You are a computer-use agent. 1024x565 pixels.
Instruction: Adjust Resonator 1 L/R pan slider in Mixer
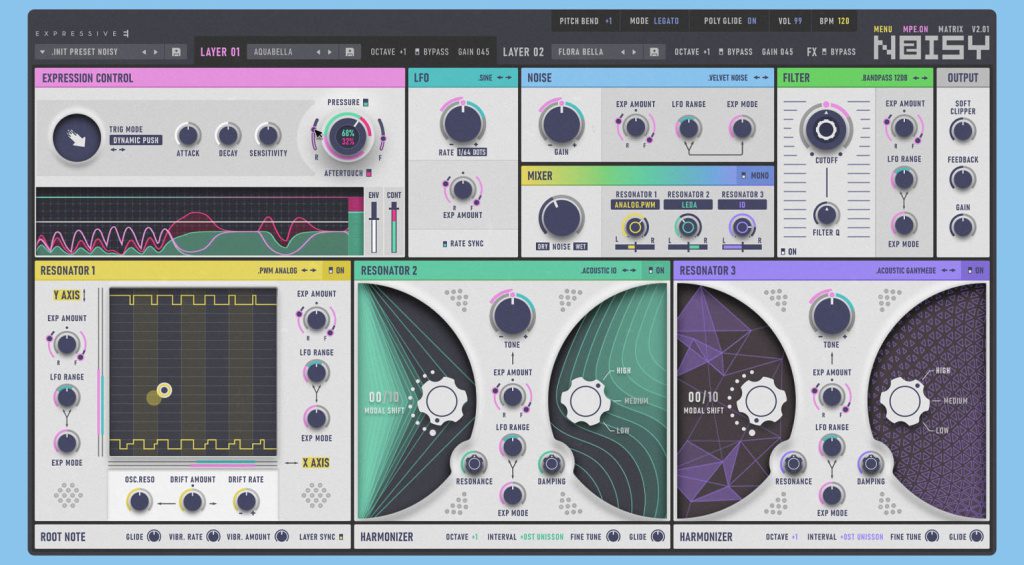click(634, 248)
